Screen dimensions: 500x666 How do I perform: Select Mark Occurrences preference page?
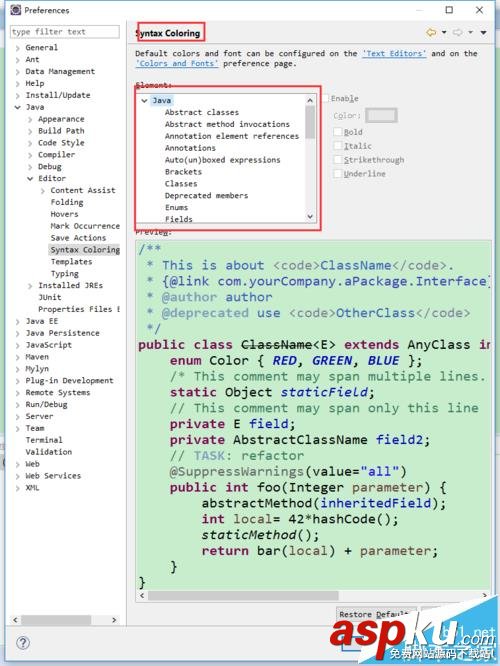pyautogui.click(x=85, y=226)
